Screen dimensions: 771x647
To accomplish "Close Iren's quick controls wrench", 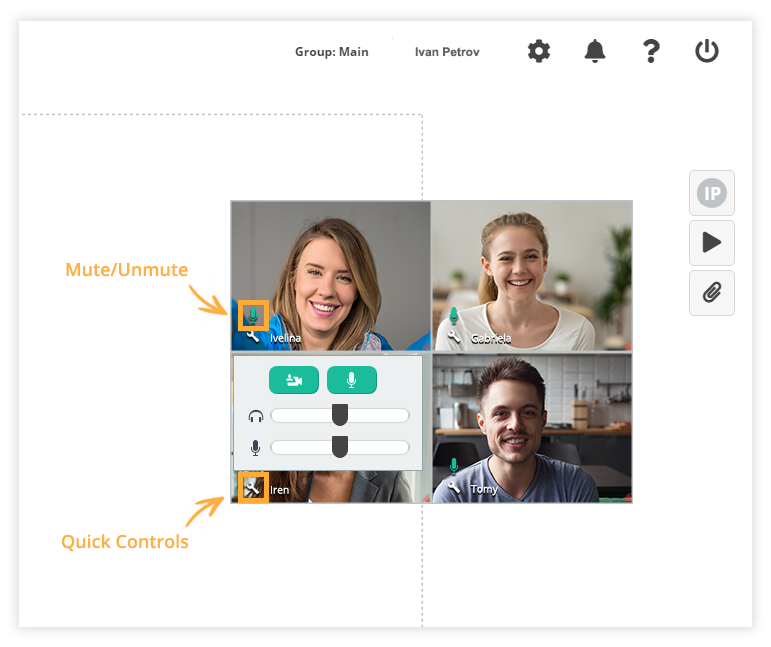I will 253,488.
